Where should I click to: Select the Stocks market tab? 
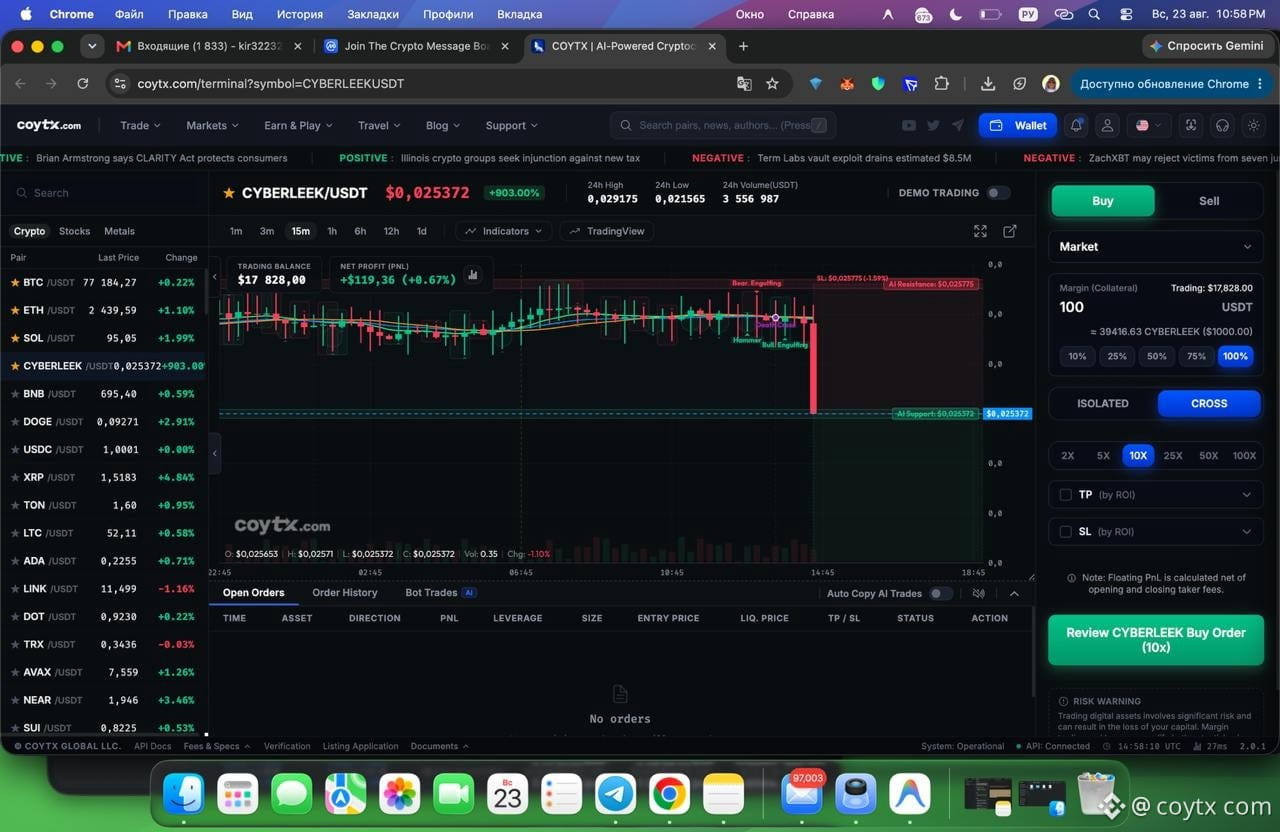[74, 231]
